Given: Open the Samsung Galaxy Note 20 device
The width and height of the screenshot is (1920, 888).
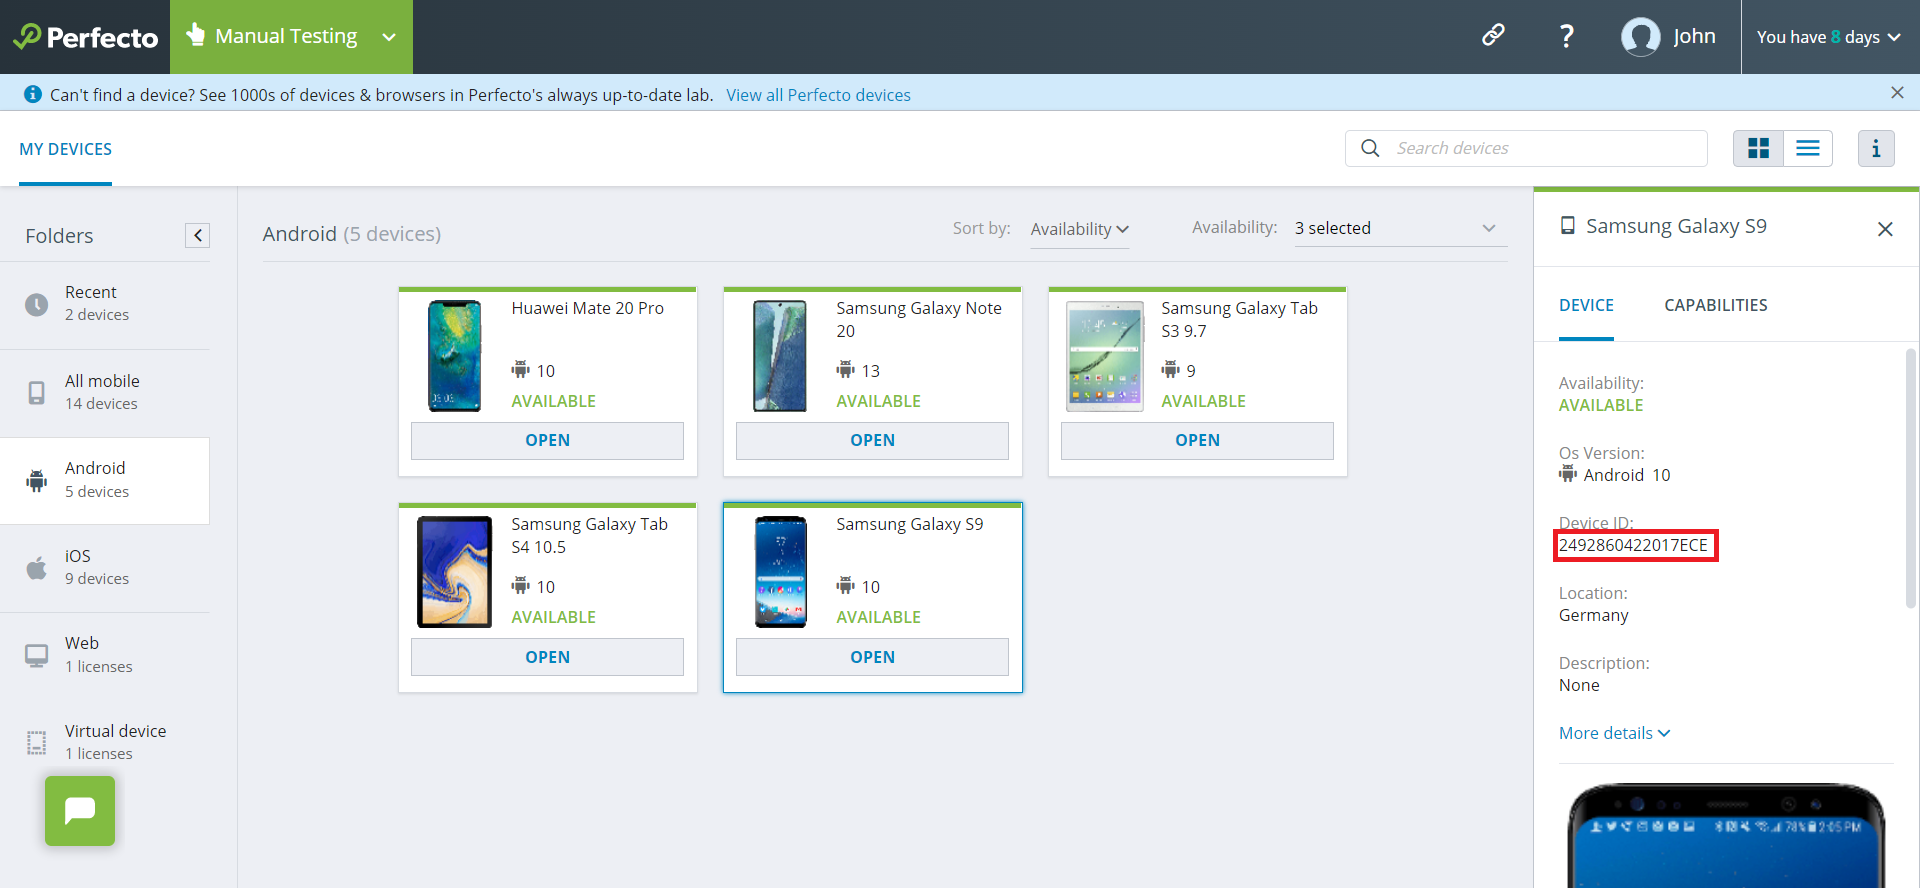Looking at the screenshot, I should point(872,440).
